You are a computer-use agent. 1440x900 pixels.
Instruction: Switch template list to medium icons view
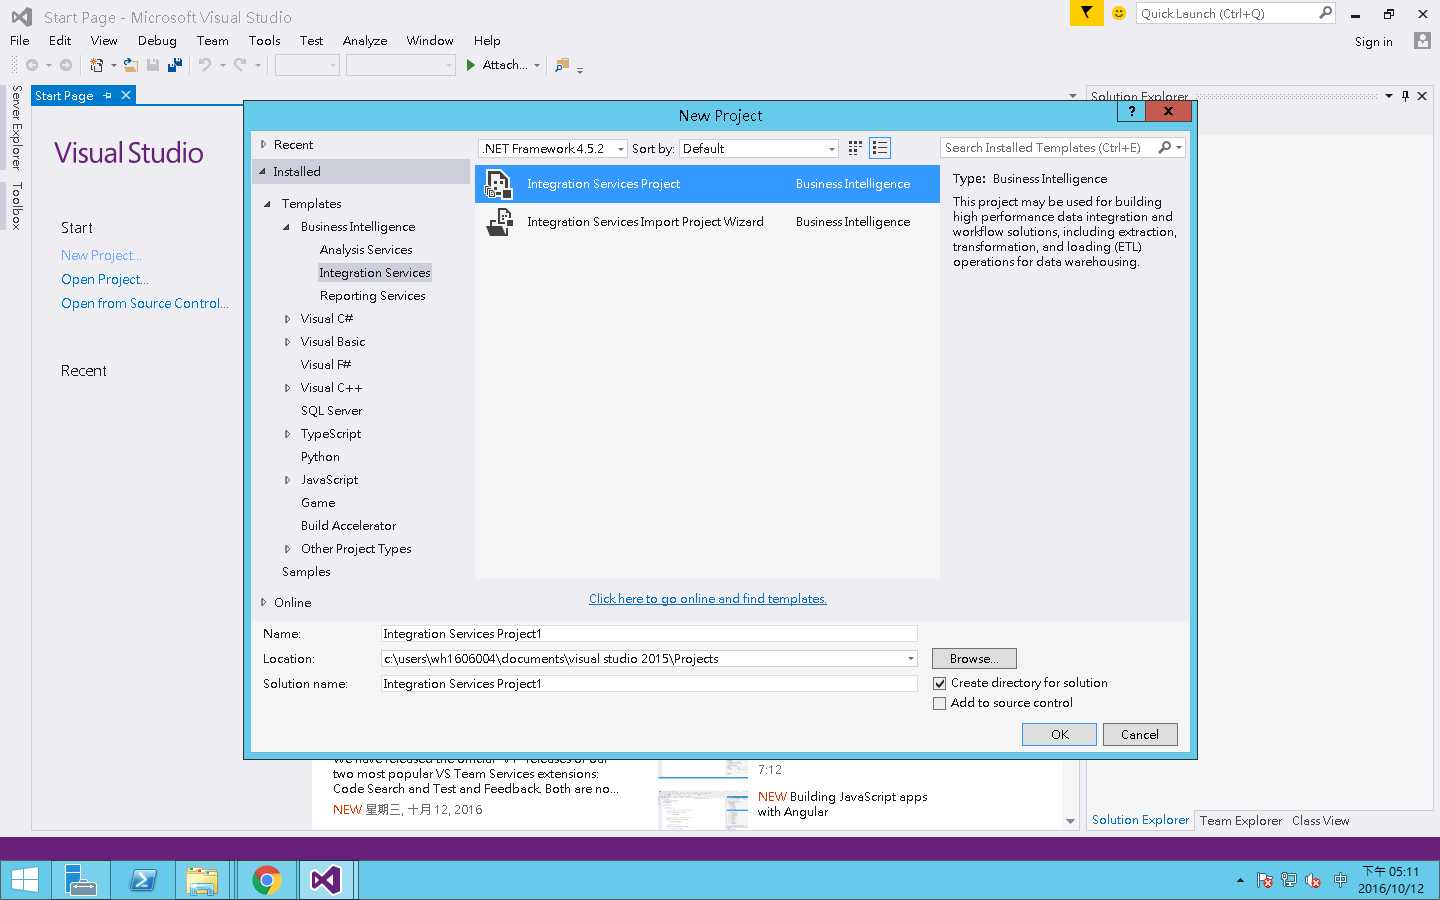(880, 148)
